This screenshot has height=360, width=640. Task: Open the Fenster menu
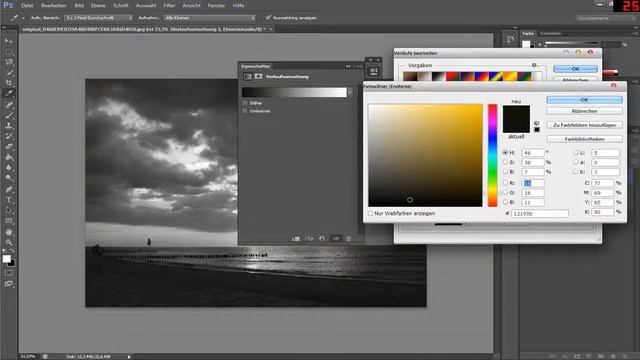216,6
